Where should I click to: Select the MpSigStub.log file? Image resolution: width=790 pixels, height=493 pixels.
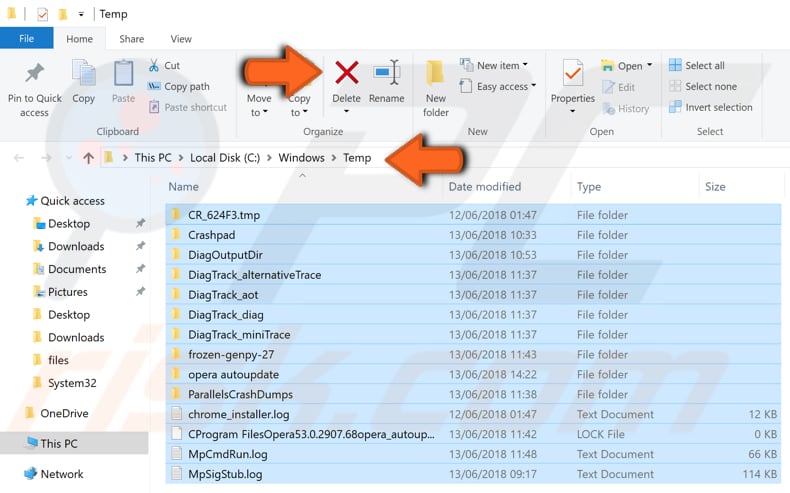(x=473, y=474)
